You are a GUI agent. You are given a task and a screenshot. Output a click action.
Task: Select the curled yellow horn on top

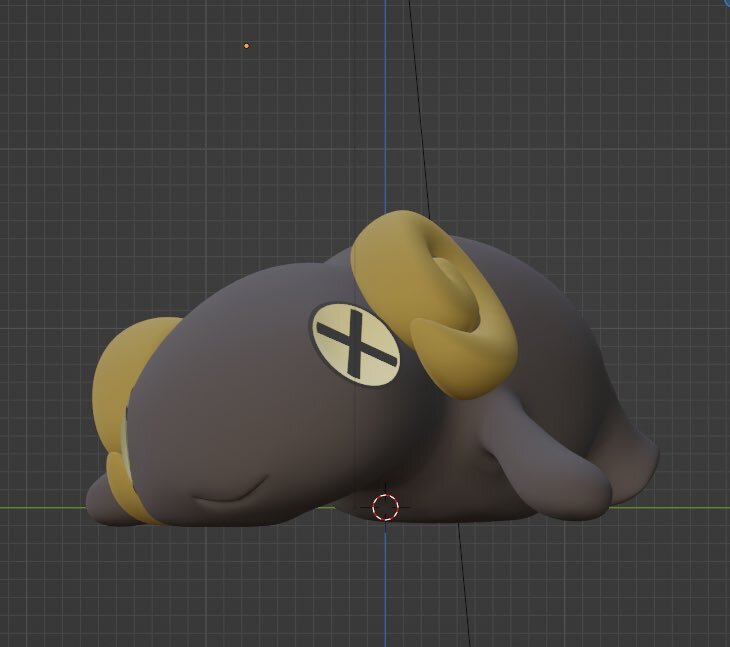pos(434,305)
